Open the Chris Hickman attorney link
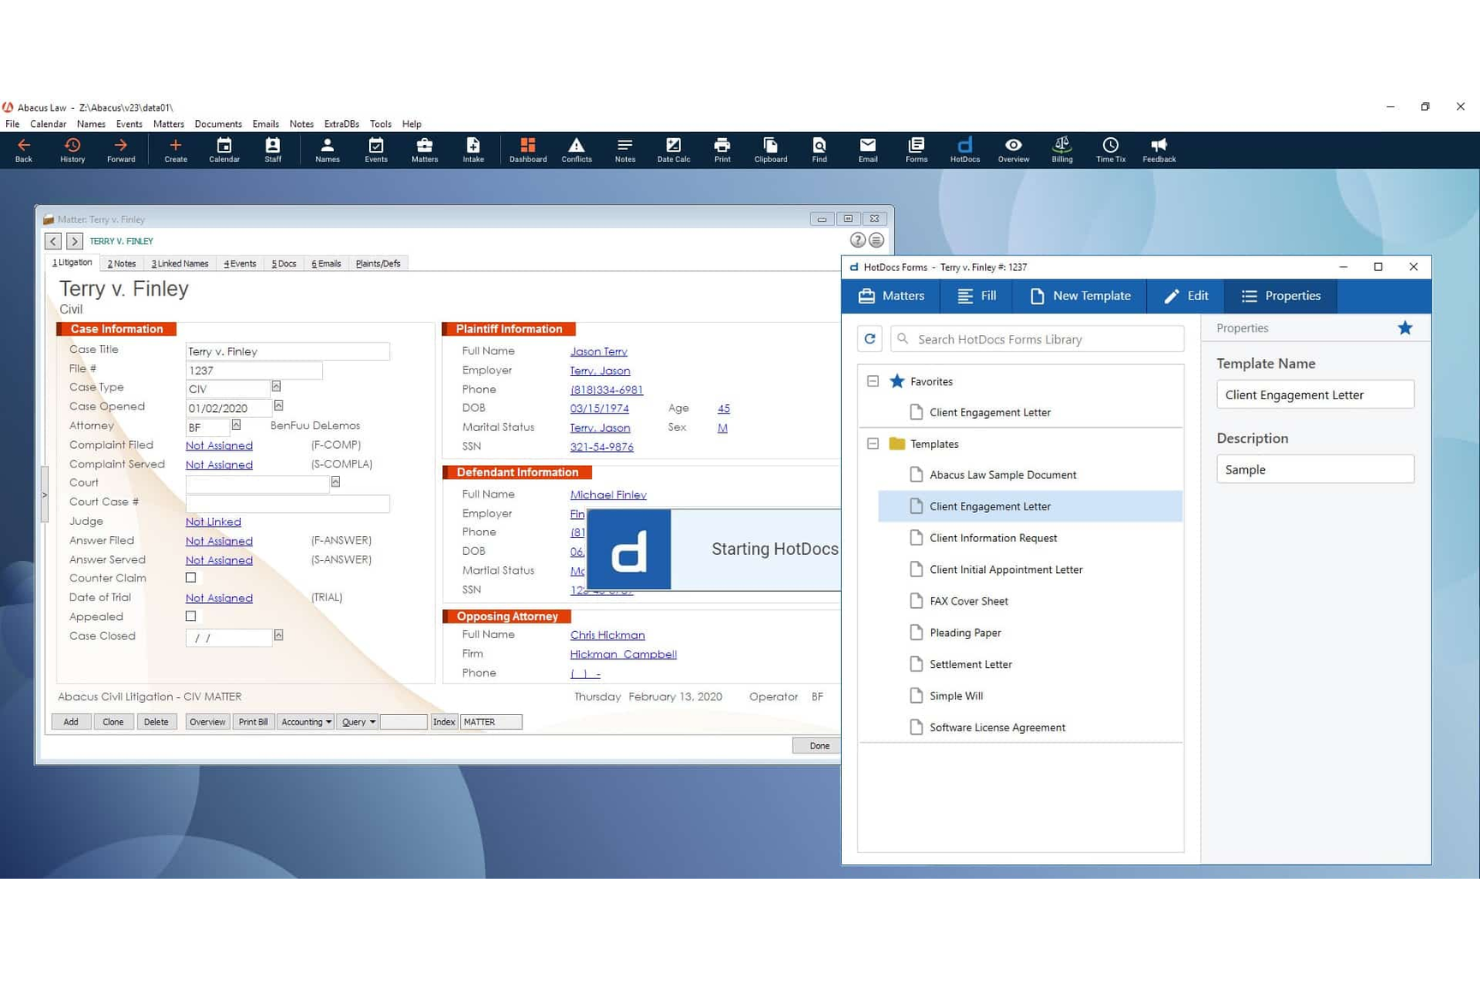The height and width of the screenshot is (987, 1480). (607, 635)
